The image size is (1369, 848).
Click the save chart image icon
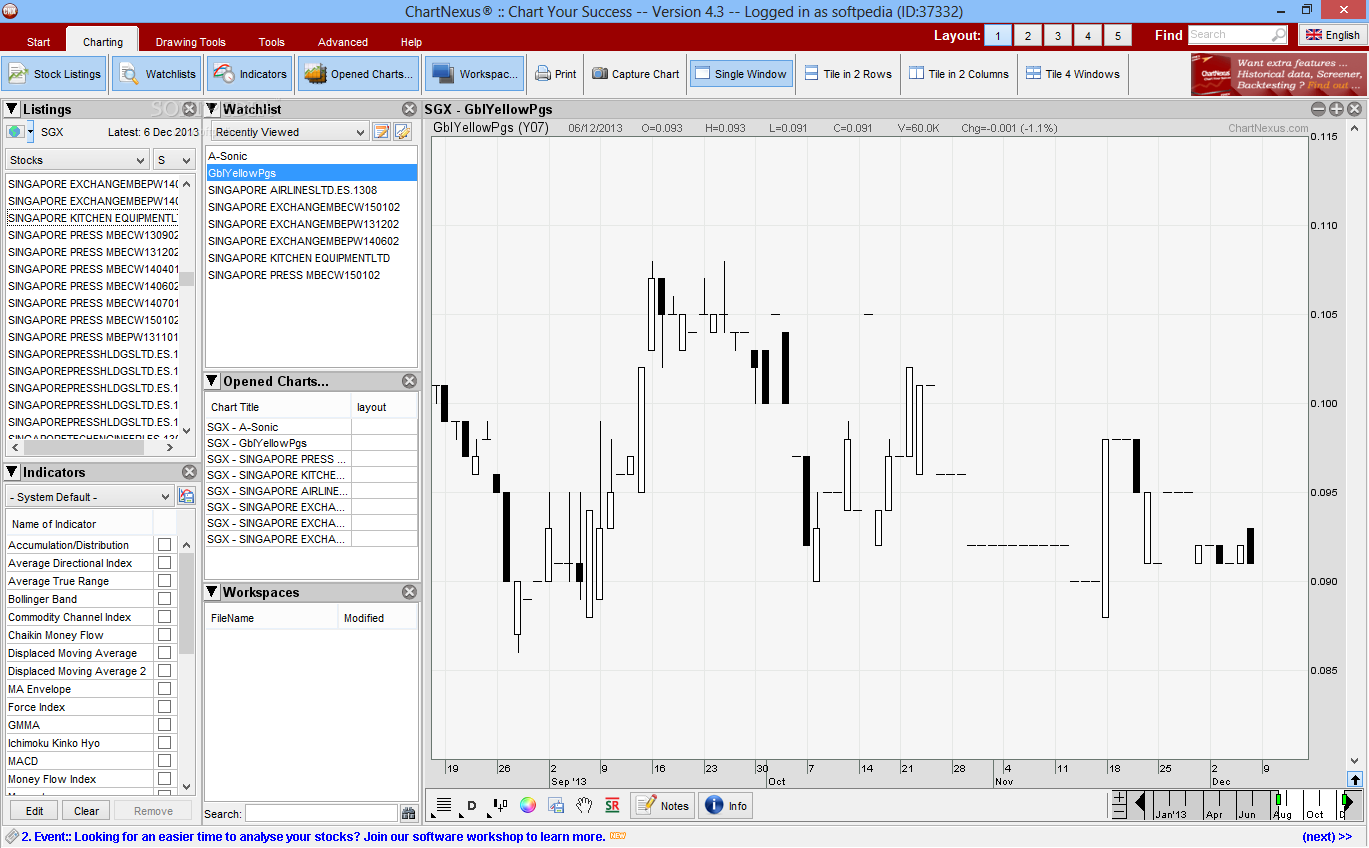(x=556, y=805)
